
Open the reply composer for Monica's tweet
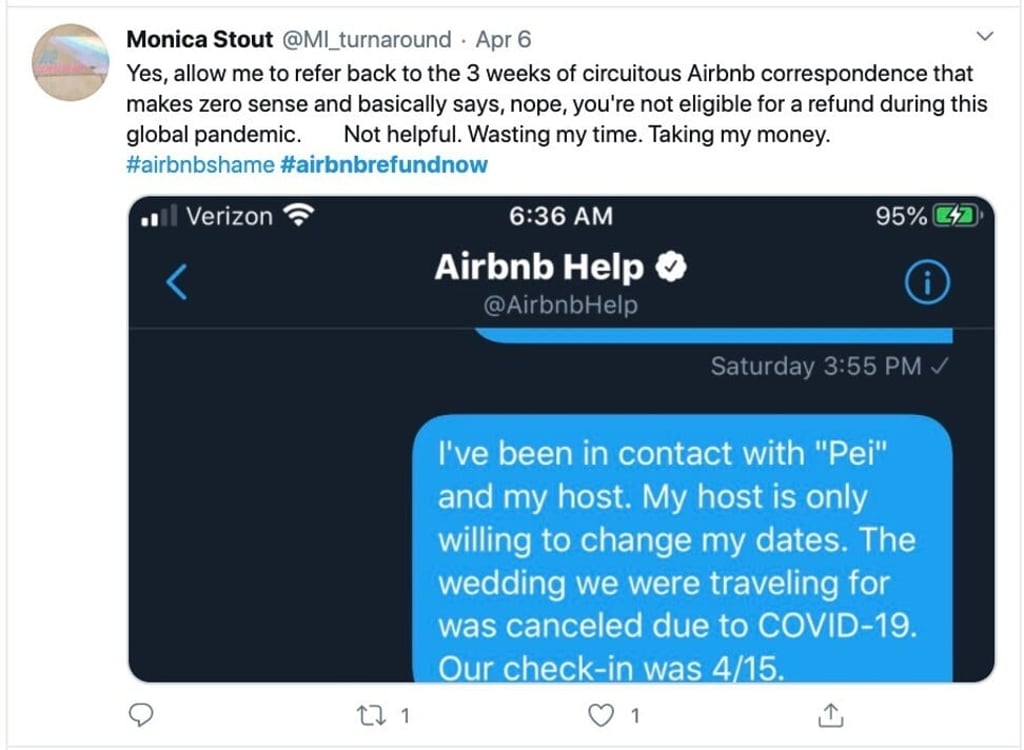tap(141, 714)
